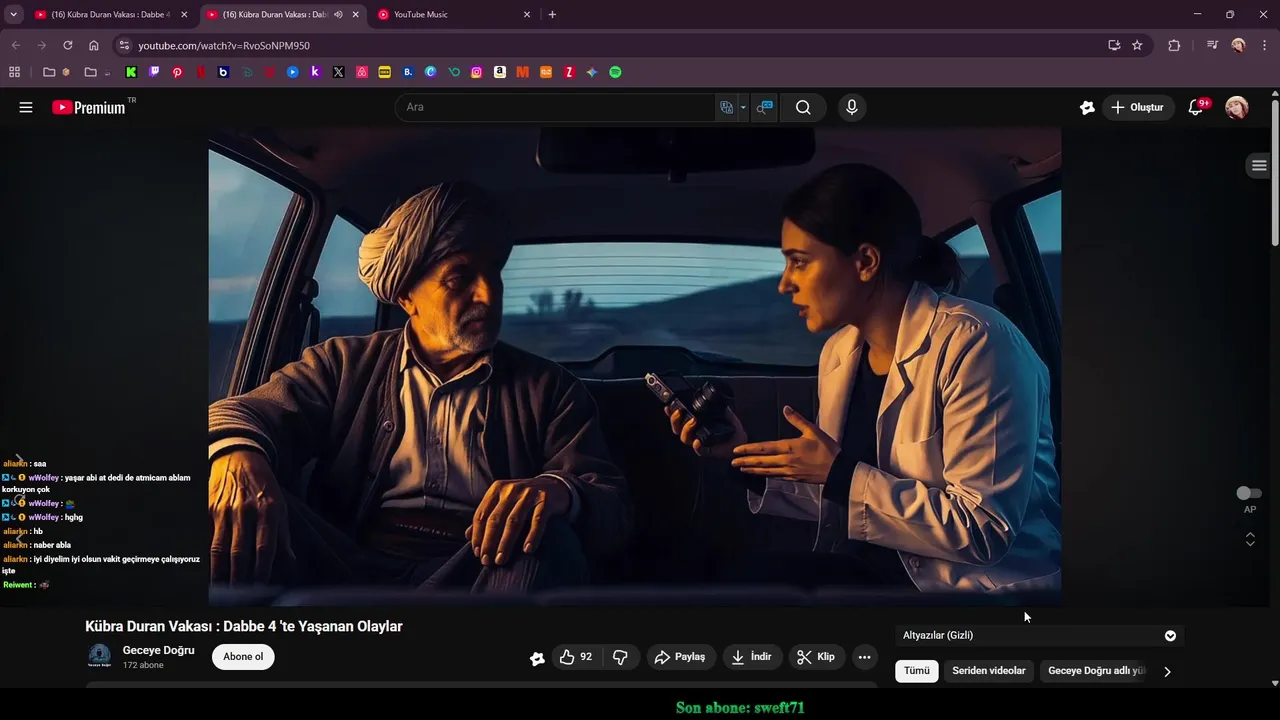1280x720 pixels.
Task: Click the Oluştur create button
Action: tap(1138, 107)
